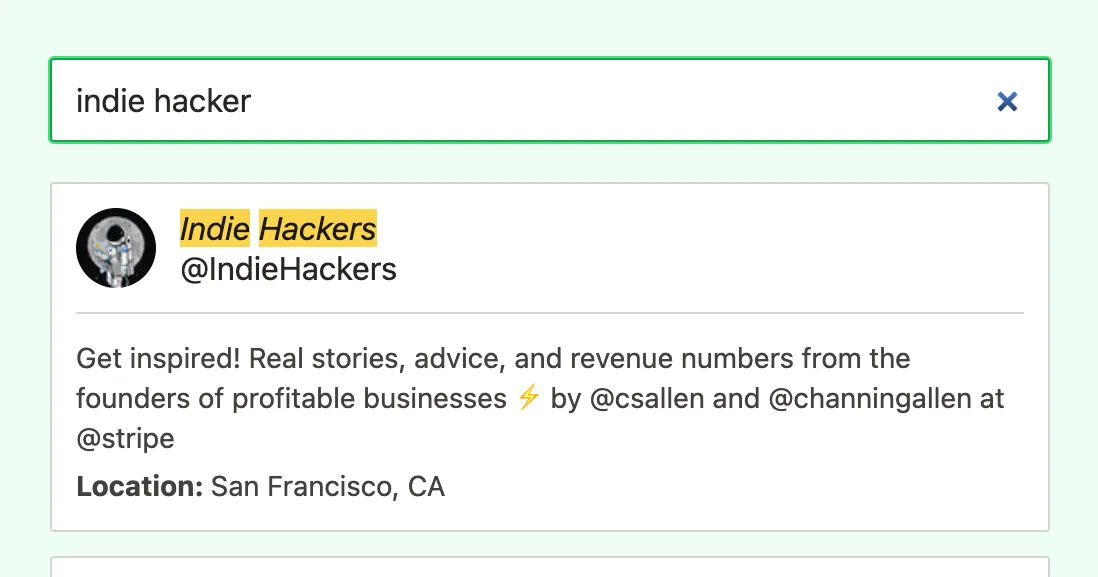Click the highlighted word "Indie" in the title
The width and height of the screenshot is (1098, 577).
click(214, 229)
